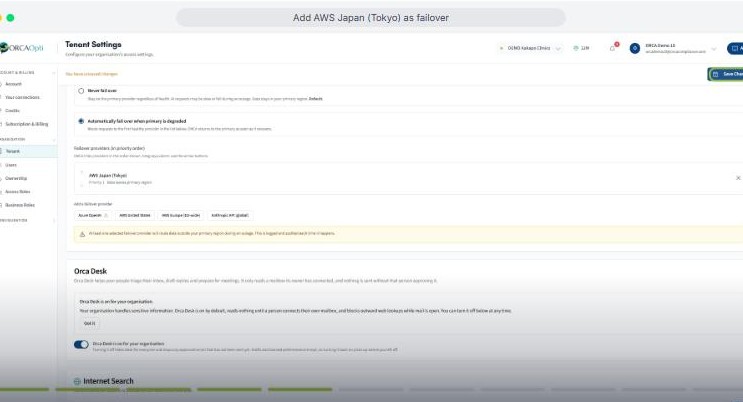Viewport: 743px width, 402px height.
Task: Click the AWS Japan (Tokyo) provider name
Action: [x=108, y=175]
